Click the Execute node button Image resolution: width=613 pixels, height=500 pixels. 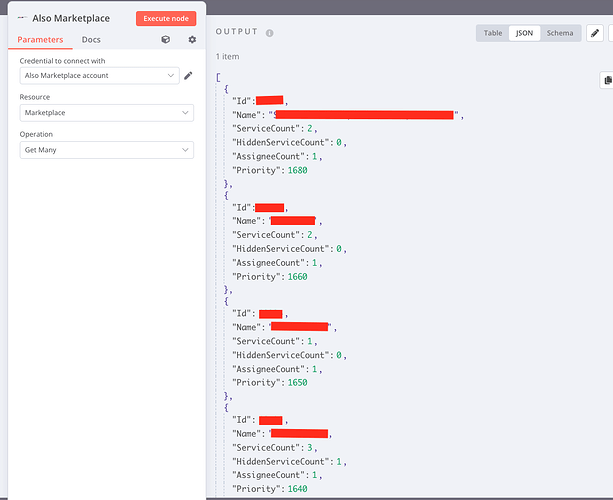click(166, 18)
